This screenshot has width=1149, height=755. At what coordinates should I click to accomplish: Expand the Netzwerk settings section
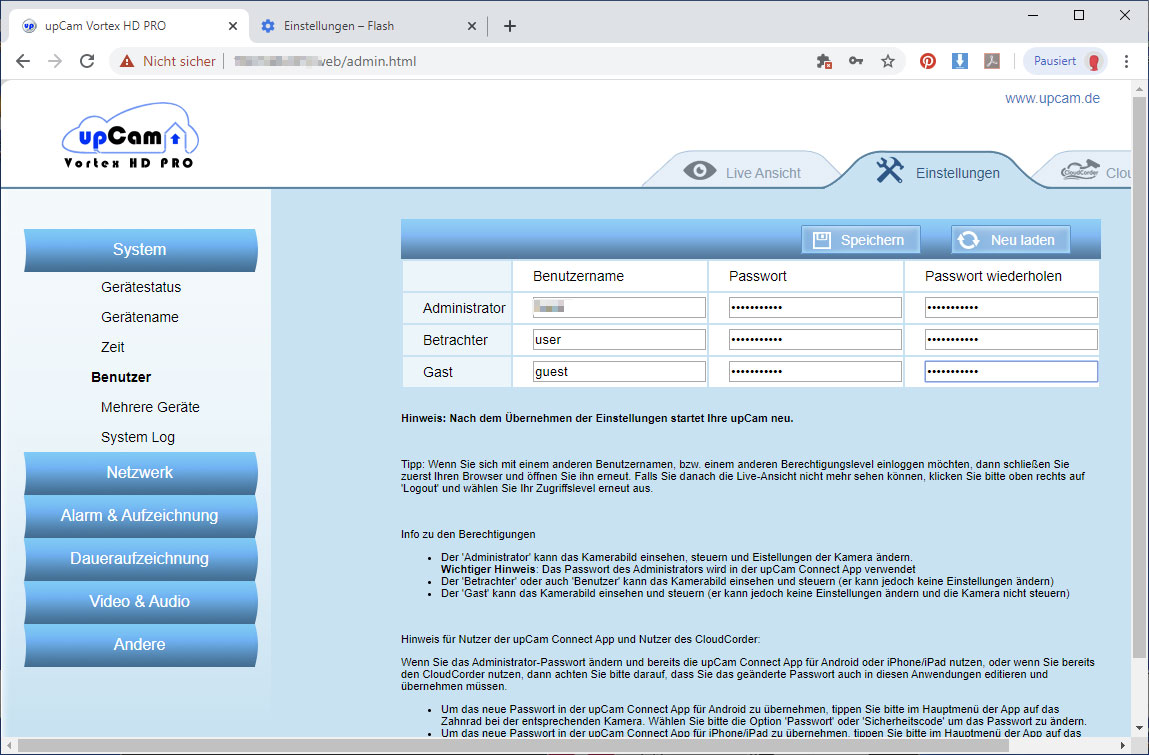140,473
